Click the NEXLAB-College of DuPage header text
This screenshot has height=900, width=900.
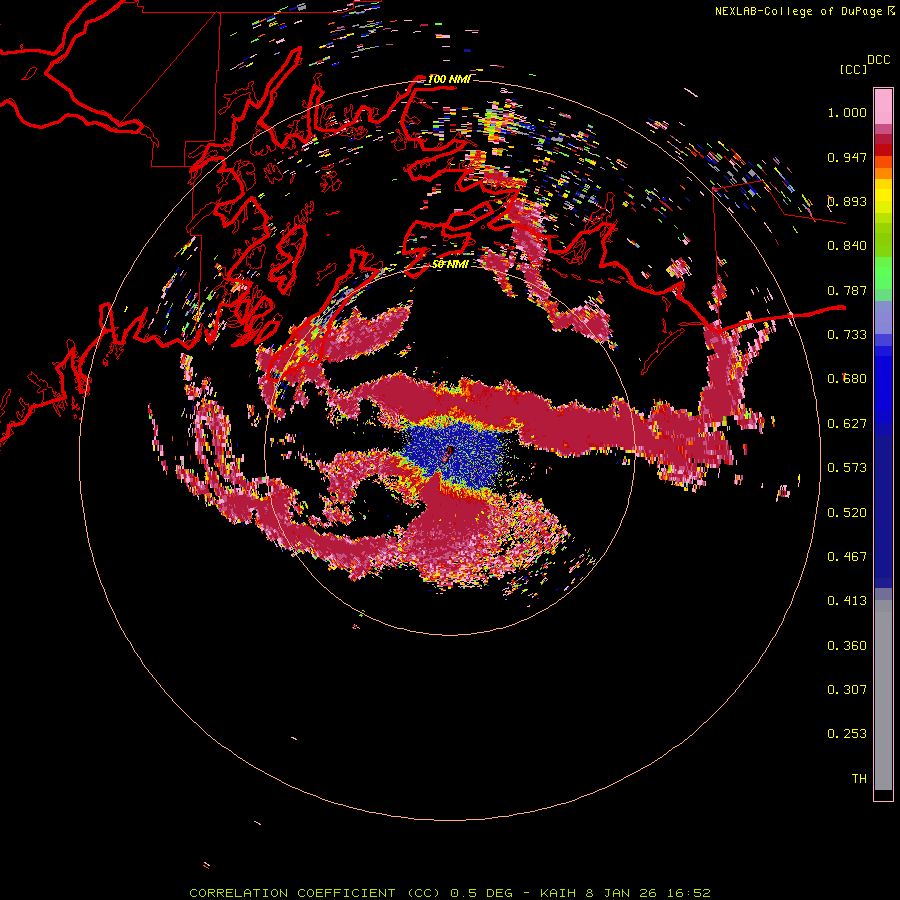click(805, 11)
